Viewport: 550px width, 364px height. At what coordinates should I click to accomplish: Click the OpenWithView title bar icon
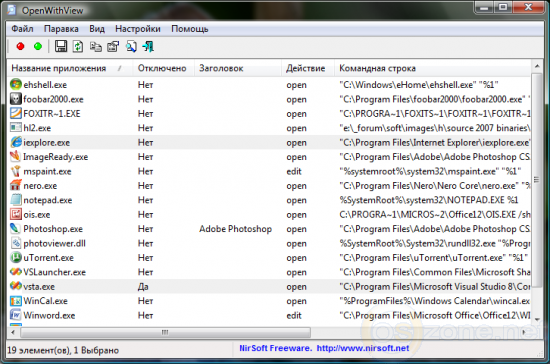[x=12, y=10]
